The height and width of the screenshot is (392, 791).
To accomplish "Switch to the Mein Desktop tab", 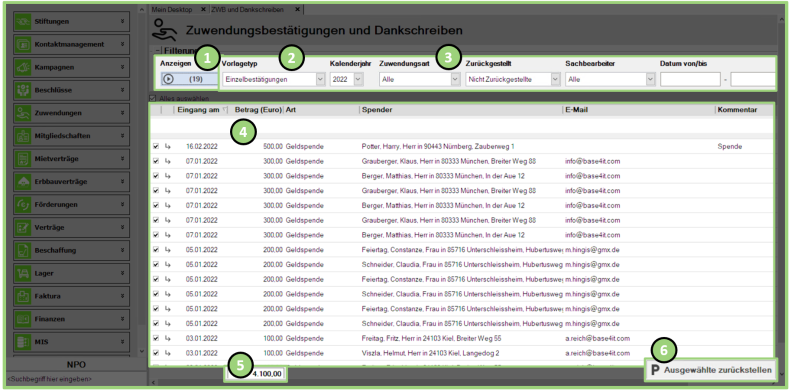I will (172, 10).
